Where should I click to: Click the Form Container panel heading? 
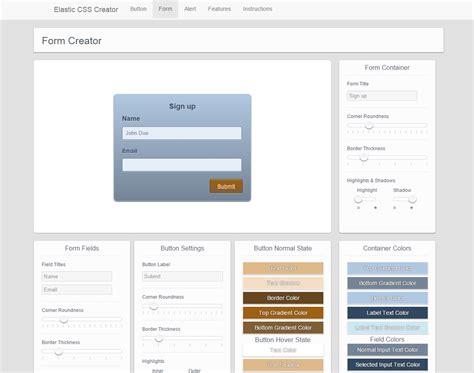(x=387, y=68)
